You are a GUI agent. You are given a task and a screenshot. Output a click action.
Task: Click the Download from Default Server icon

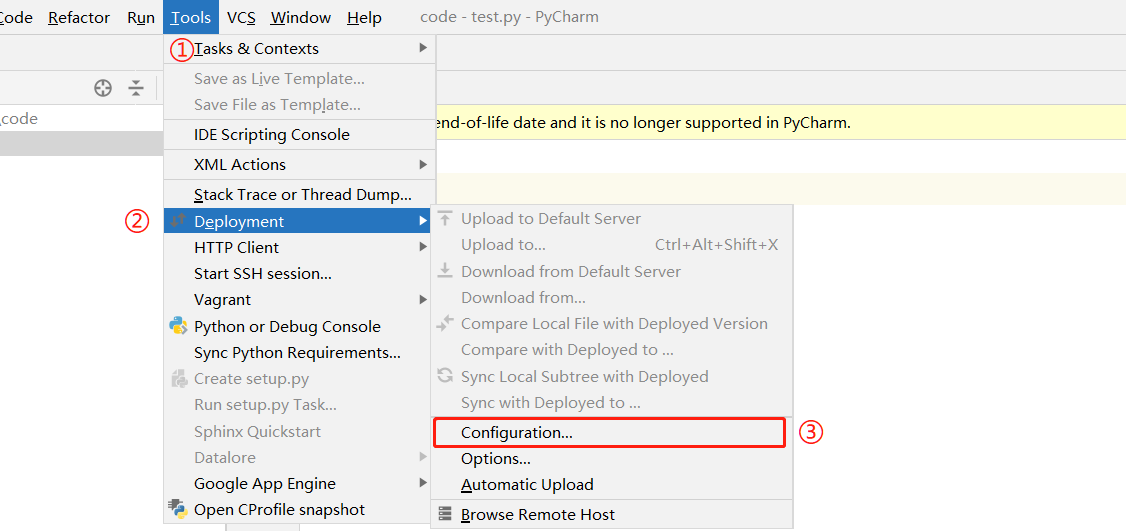(x=445, y=271)
